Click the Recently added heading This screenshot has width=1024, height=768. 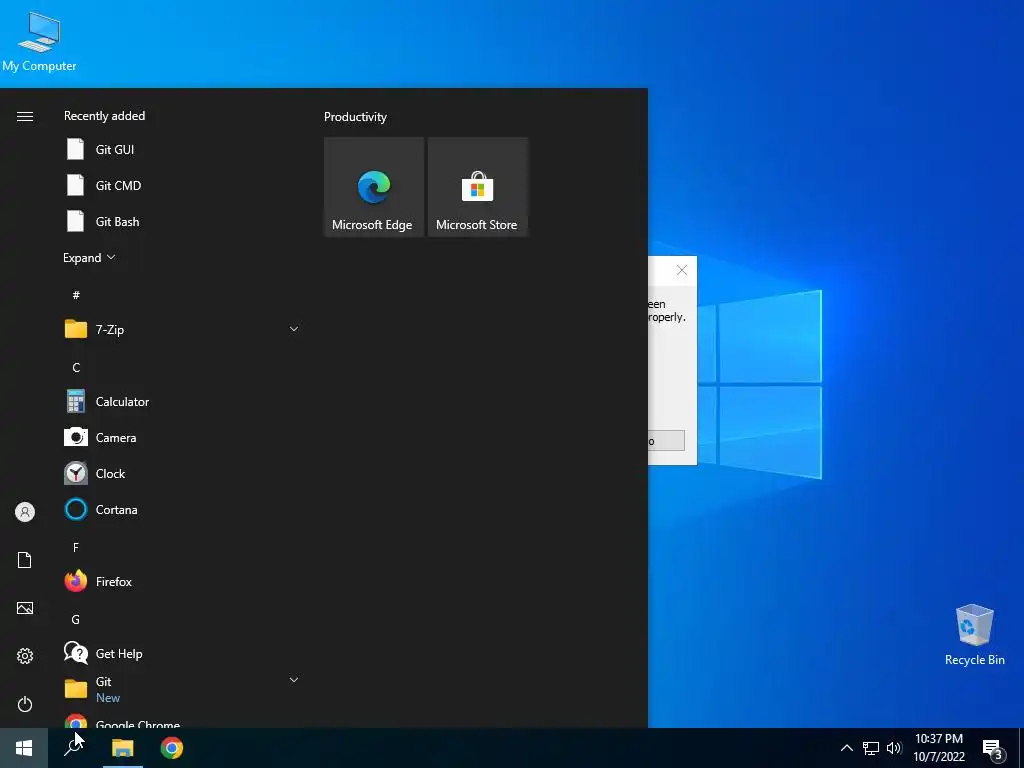coord(104,116)
